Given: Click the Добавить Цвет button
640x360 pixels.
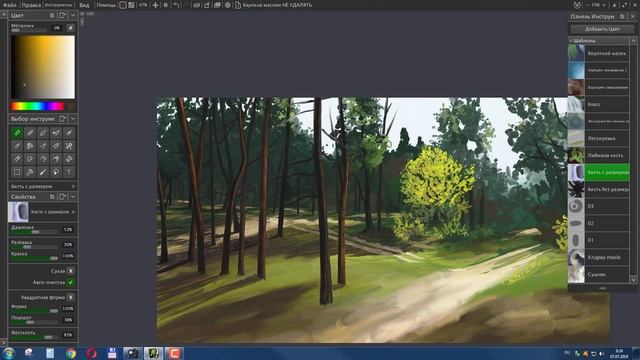Looking at the screenshot, I should point(602,29).
